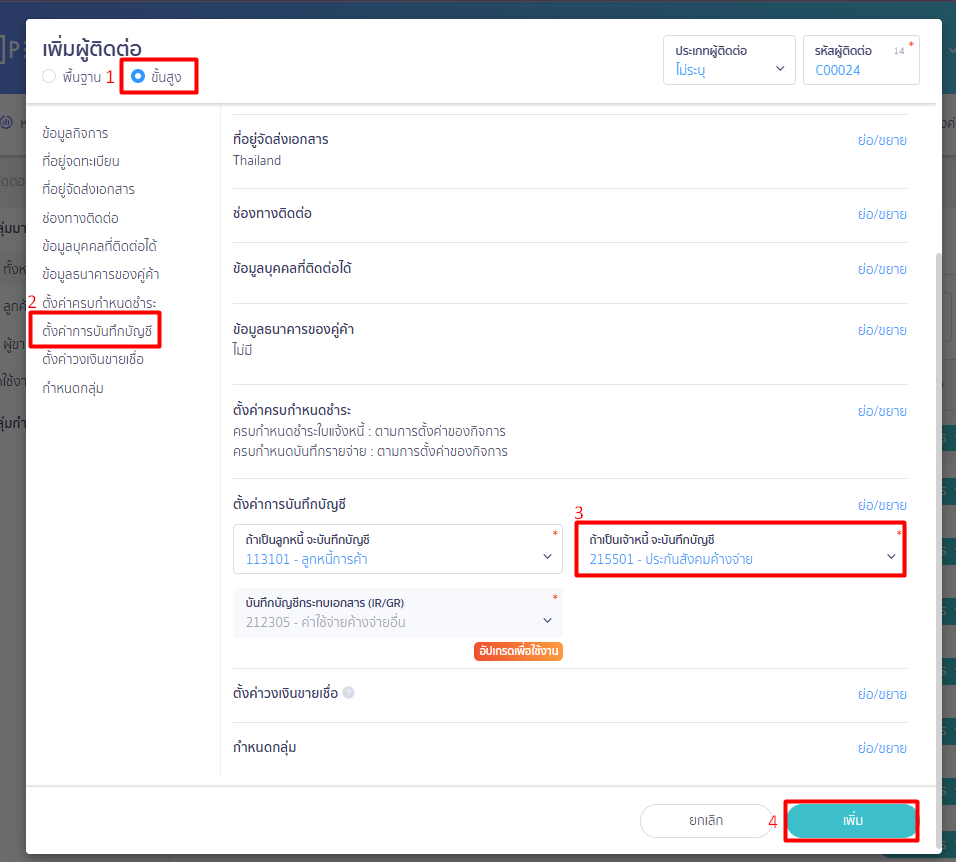Click the อัปเกรดเพื่อใช้งาน upgrade badge

tap(518, 651)
